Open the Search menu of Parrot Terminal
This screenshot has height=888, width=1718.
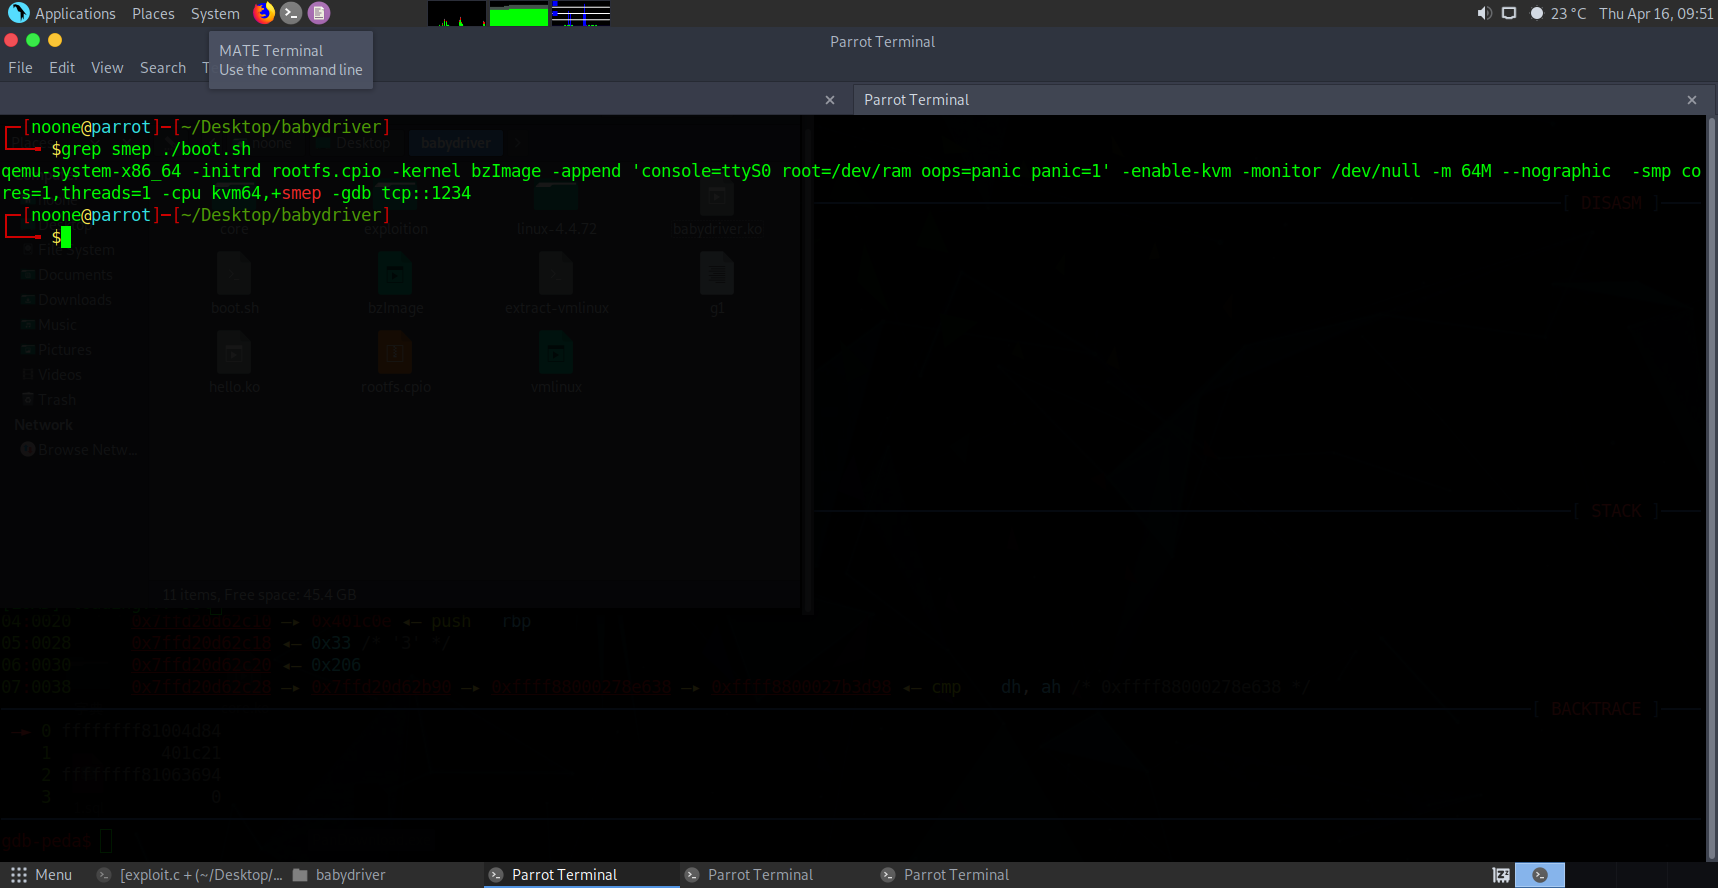tap(163, 68)
